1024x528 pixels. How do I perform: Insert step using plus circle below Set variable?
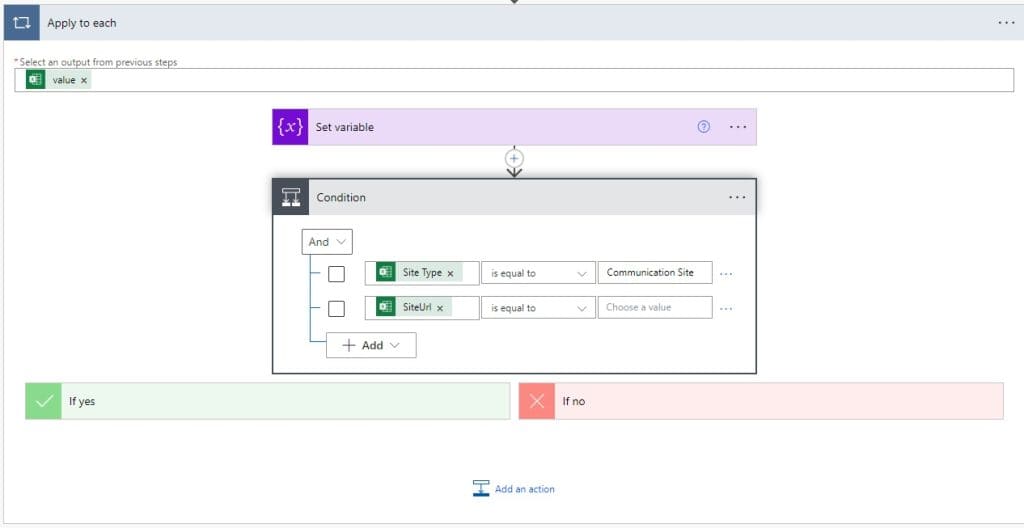coord(515,159)
